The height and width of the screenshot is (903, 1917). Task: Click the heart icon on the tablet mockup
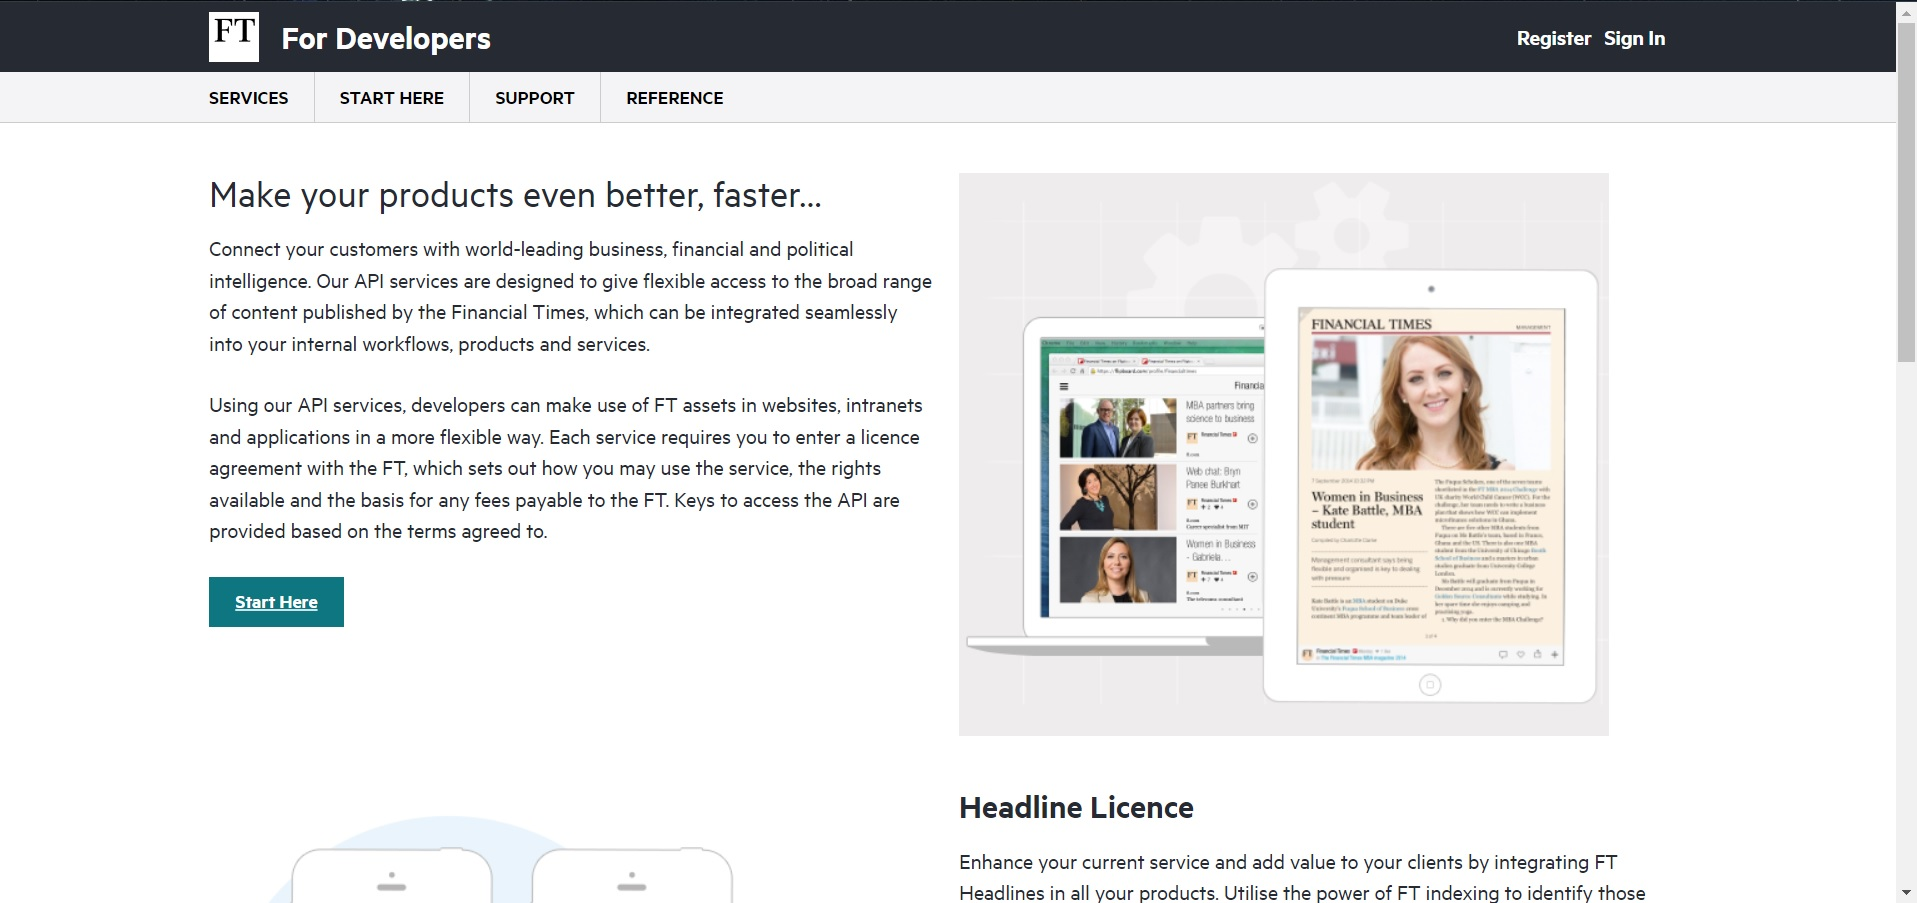(1521, 654)
